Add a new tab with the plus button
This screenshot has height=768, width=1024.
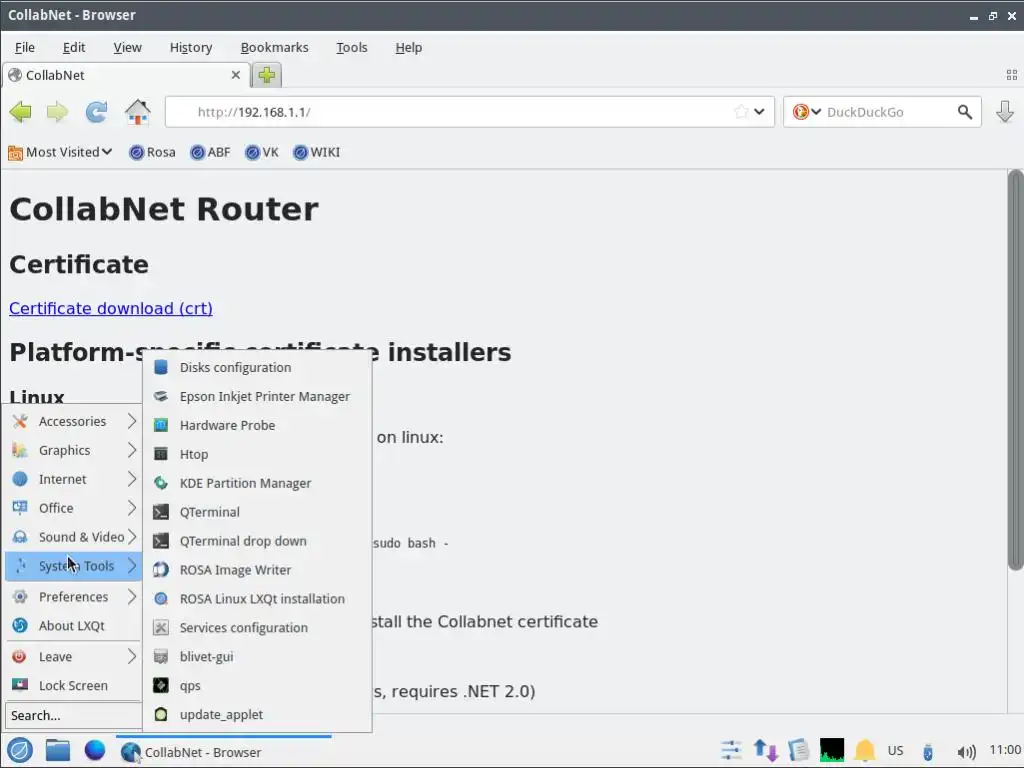click(266, 75)
